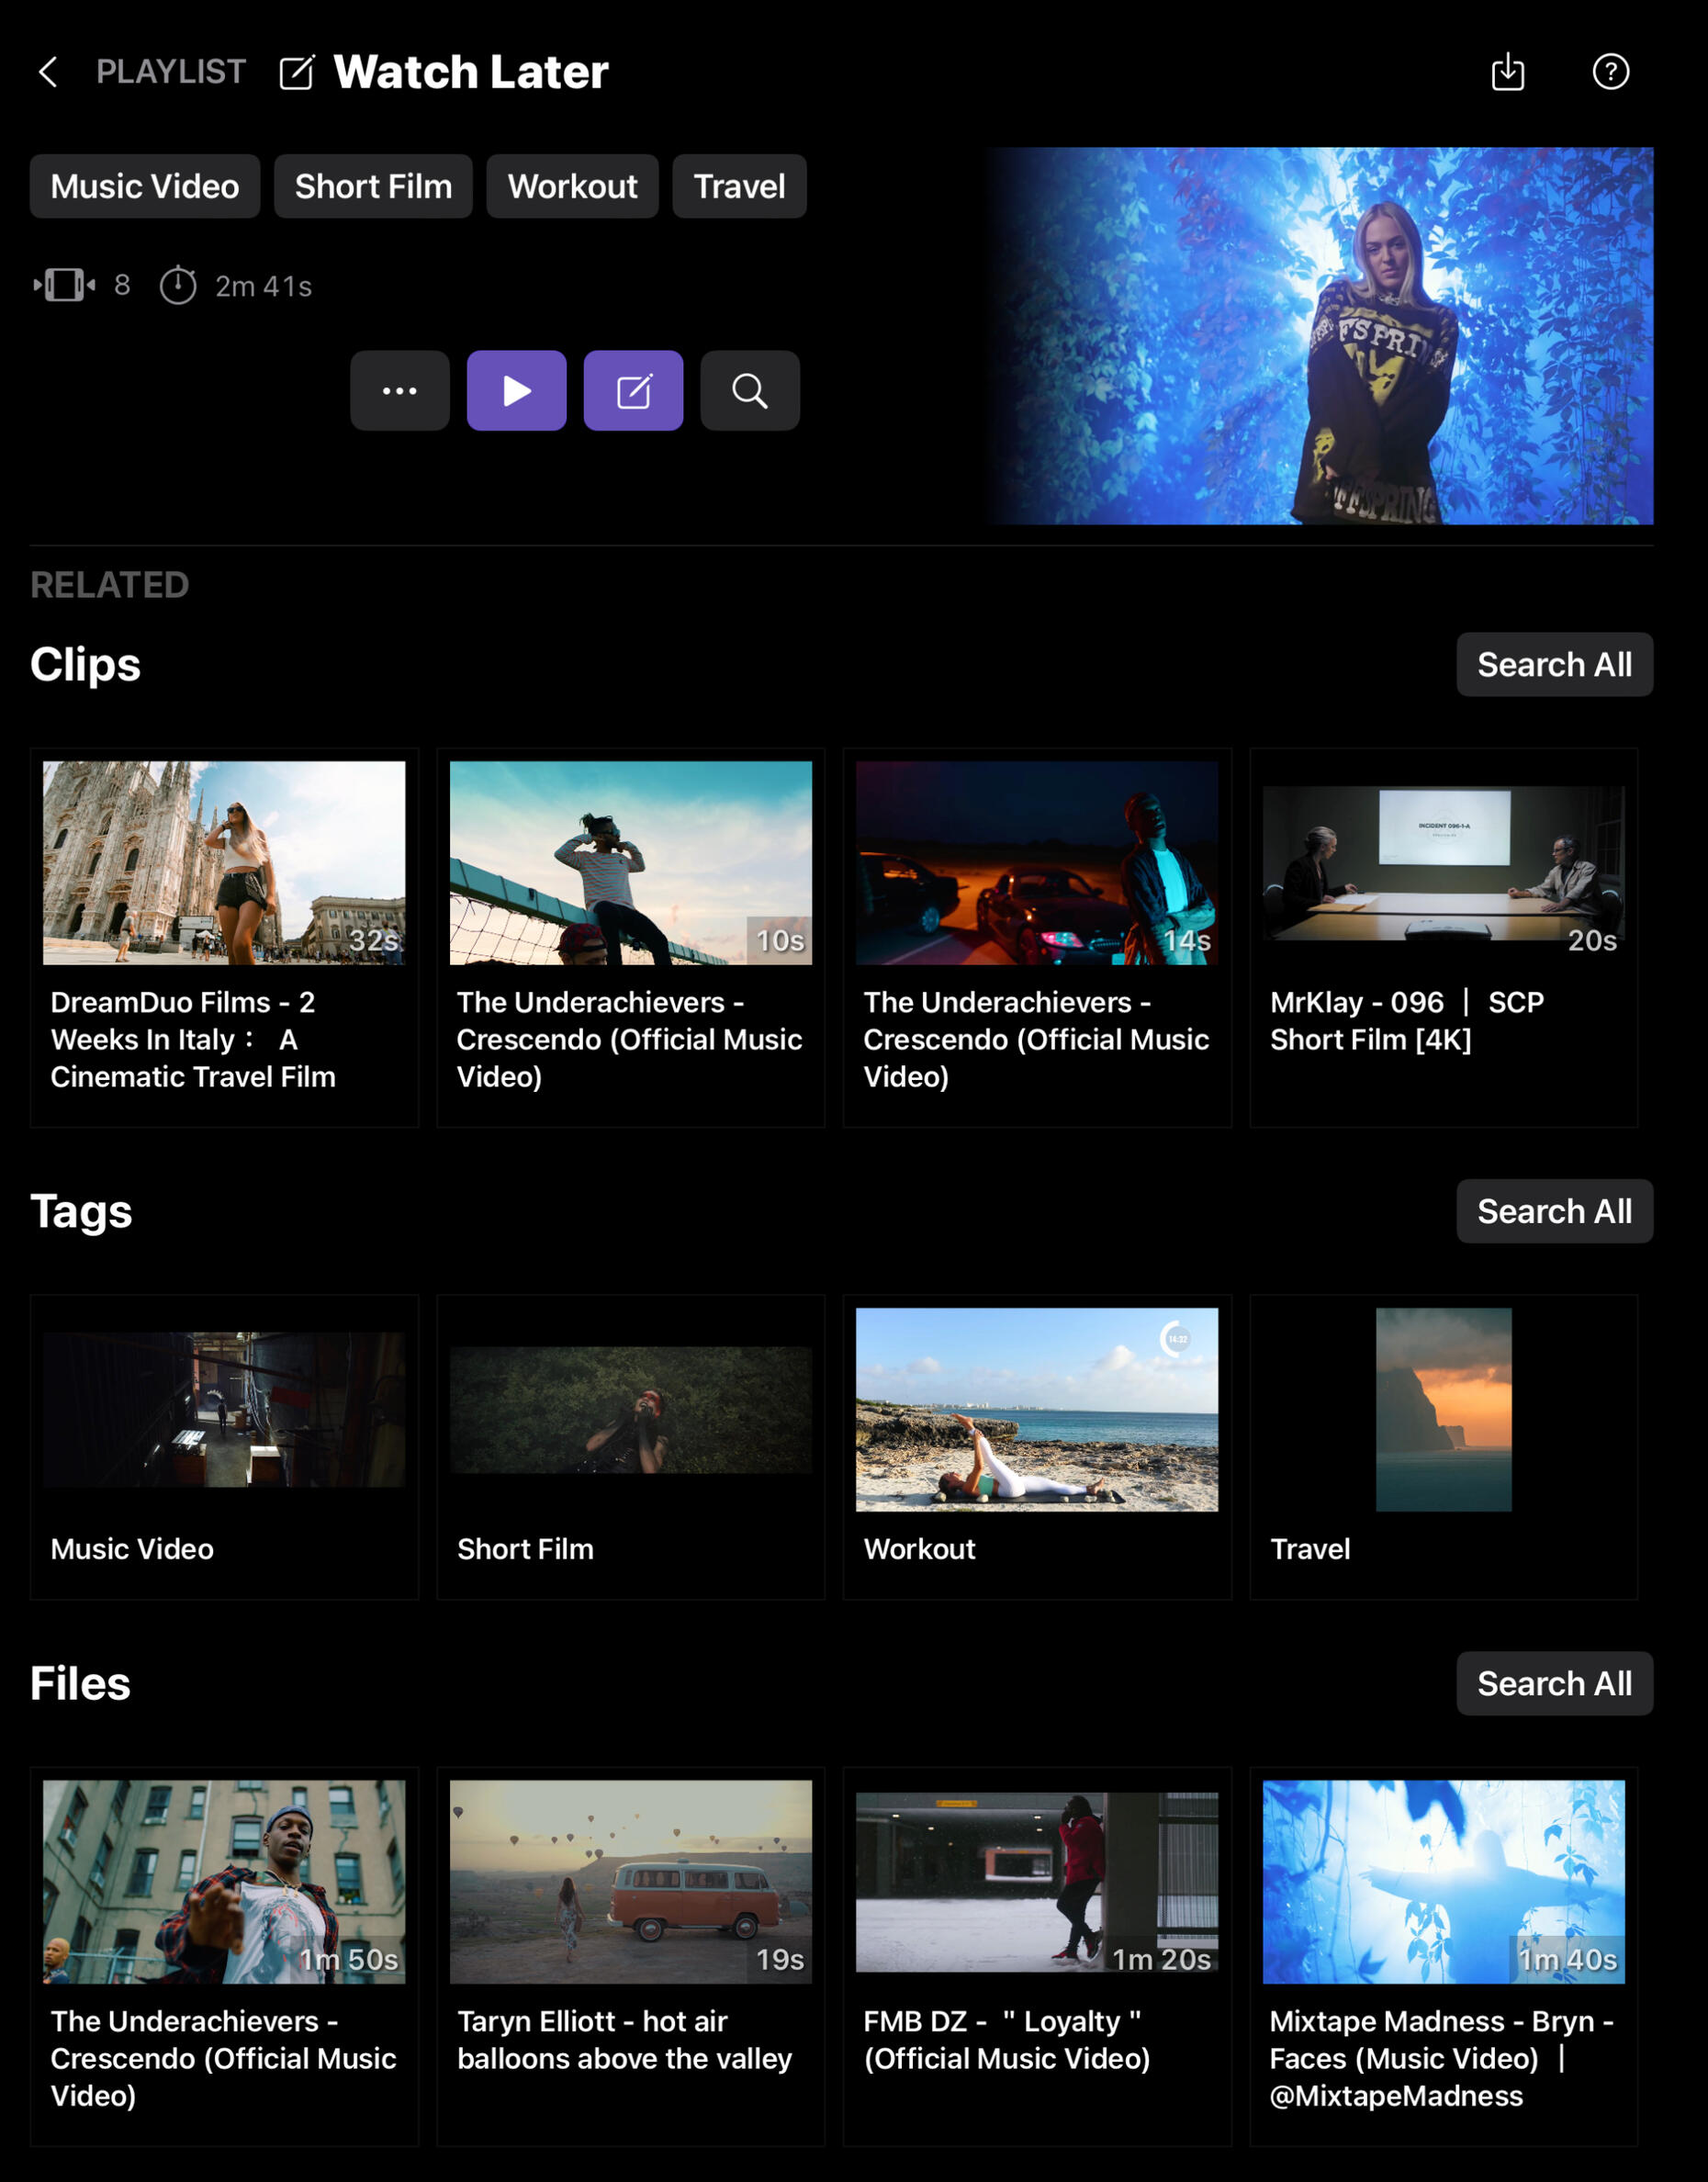The width and height of the screenshot is (1708, 2182).
Task: Open Taryn Elliott hot air balloons file
Action: coord(630,1955)
